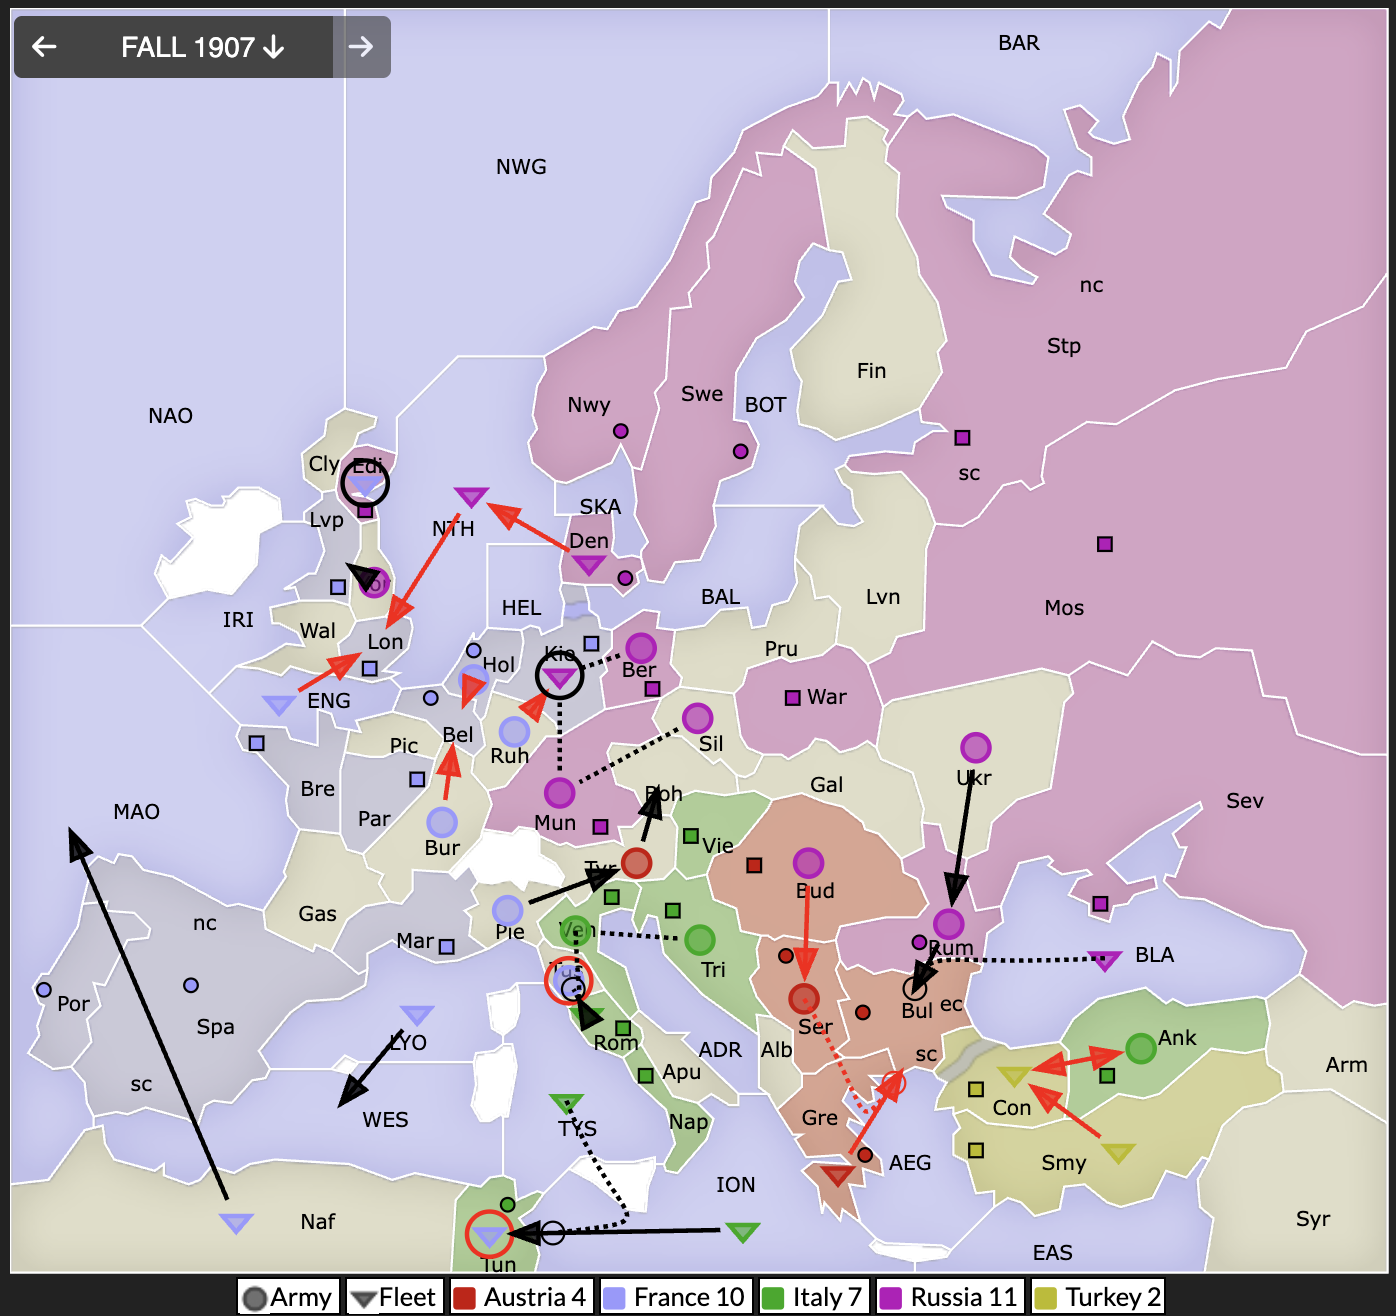Select the Russian fleet in Kiel
The image size is (1396, 1316).
560,679
